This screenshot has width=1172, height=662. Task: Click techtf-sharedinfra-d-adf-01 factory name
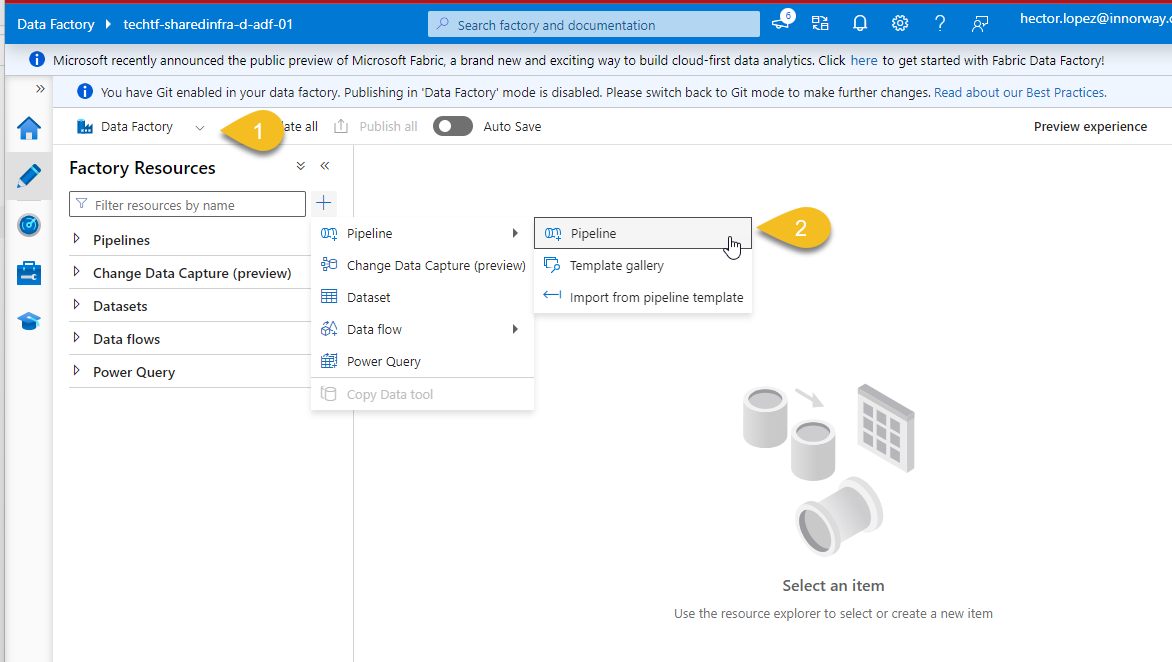click(x=208, y=25)
